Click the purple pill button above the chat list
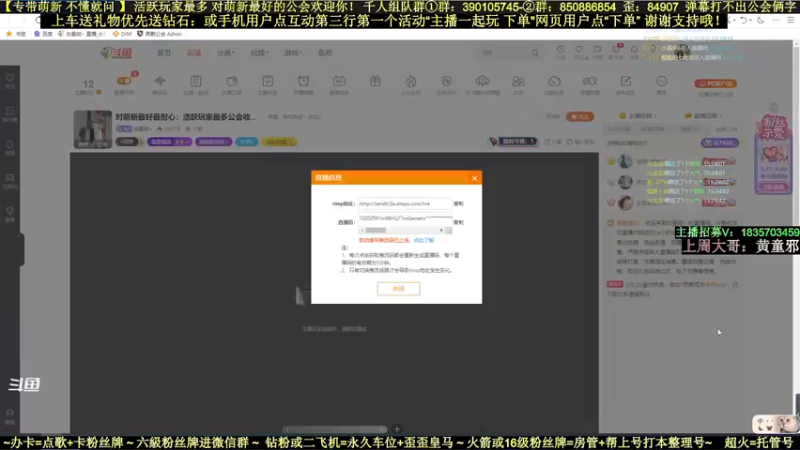800x450 pixels. pos(719,143)
